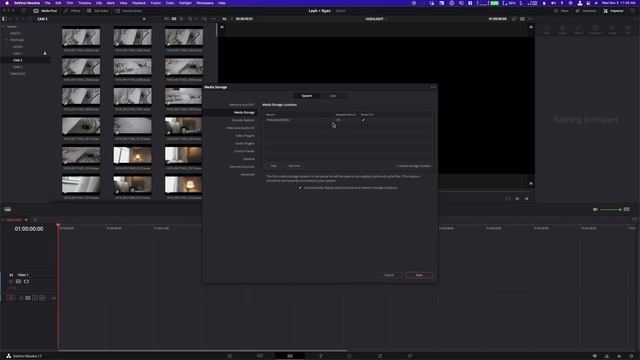This screenshot has height=360, width=640.
Task: Go to the Media page icon
Action: click(x=230, y=356)
